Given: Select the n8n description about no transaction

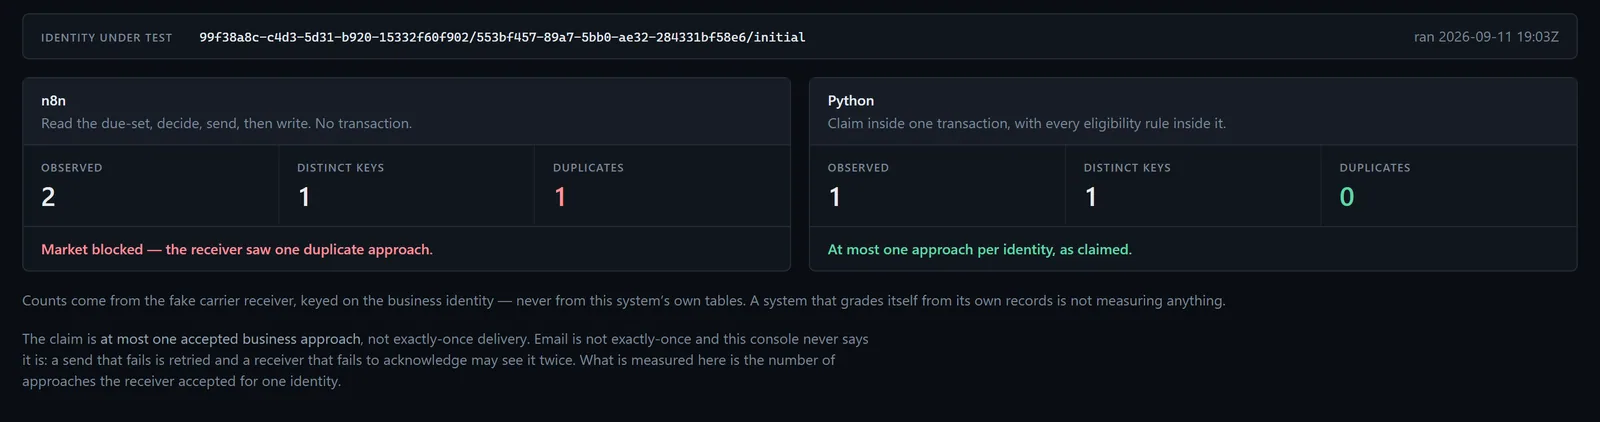Looking at the screenshot, I should coord(227,124).
